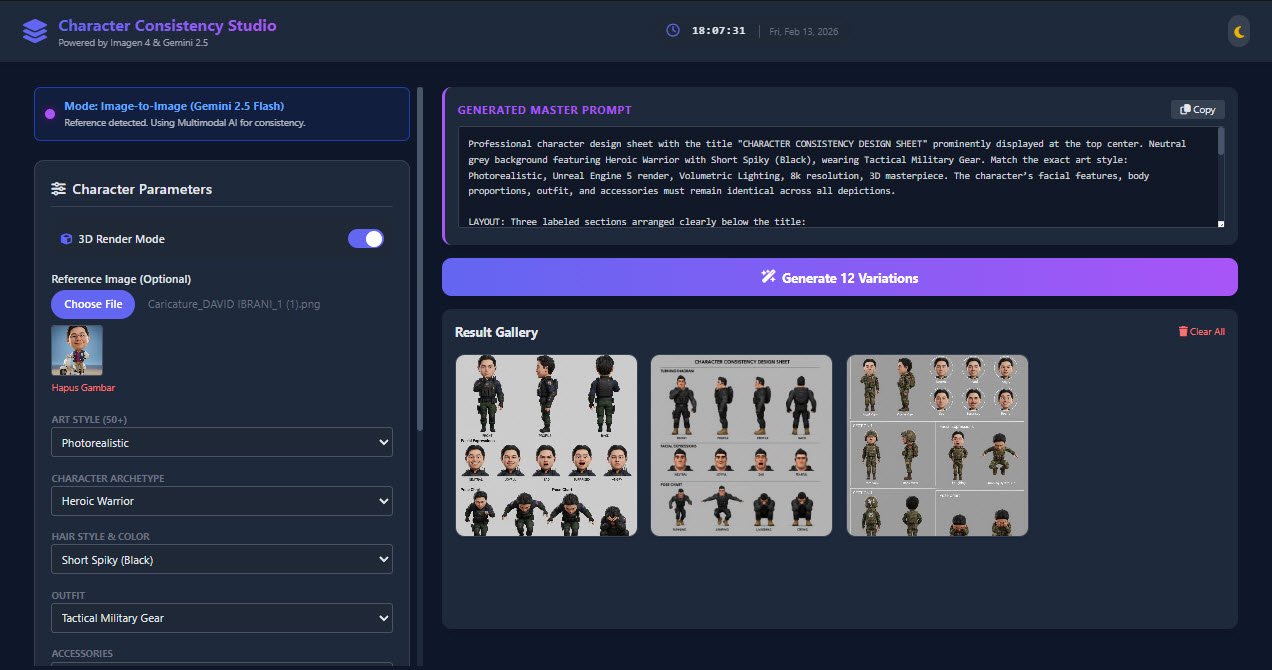Click Choose File button
1272x670 pixels.
coord(93,304)
